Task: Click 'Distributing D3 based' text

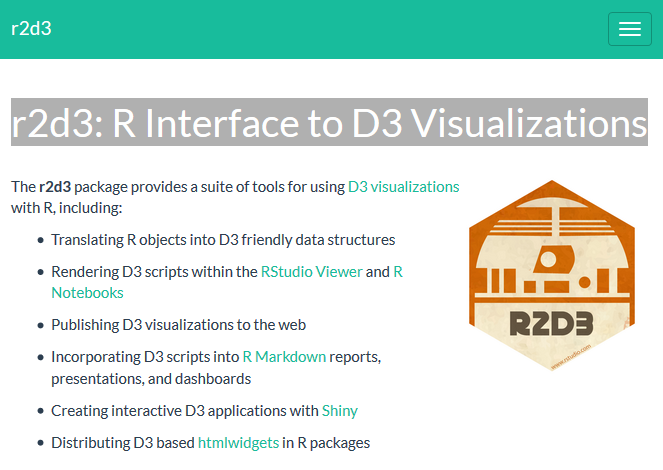Action: (123, 443)
